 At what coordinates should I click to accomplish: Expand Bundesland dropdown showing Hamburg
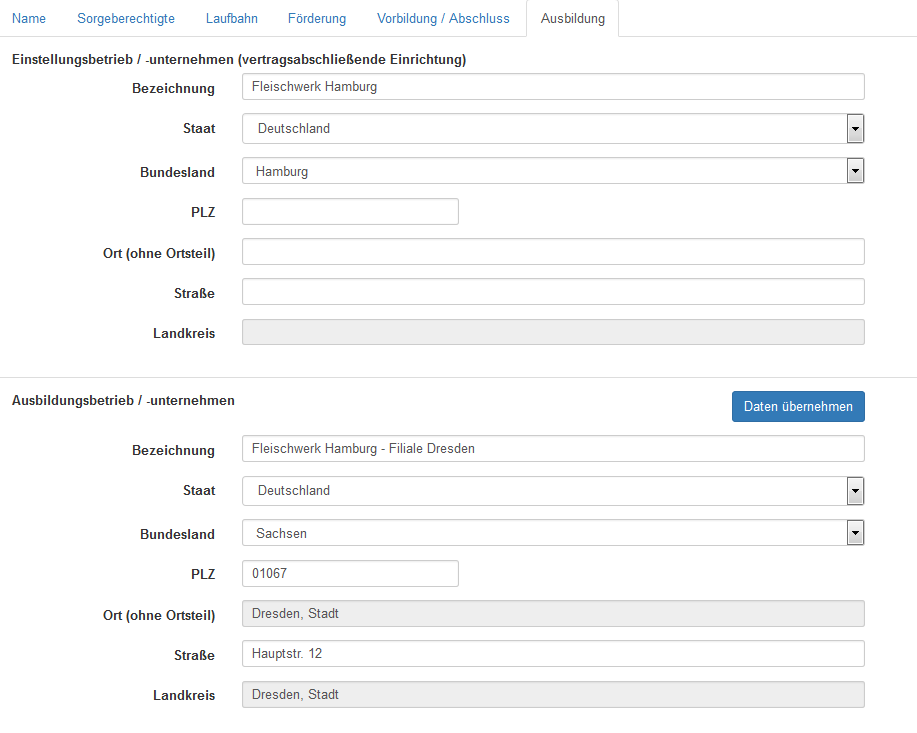point(553,172)
